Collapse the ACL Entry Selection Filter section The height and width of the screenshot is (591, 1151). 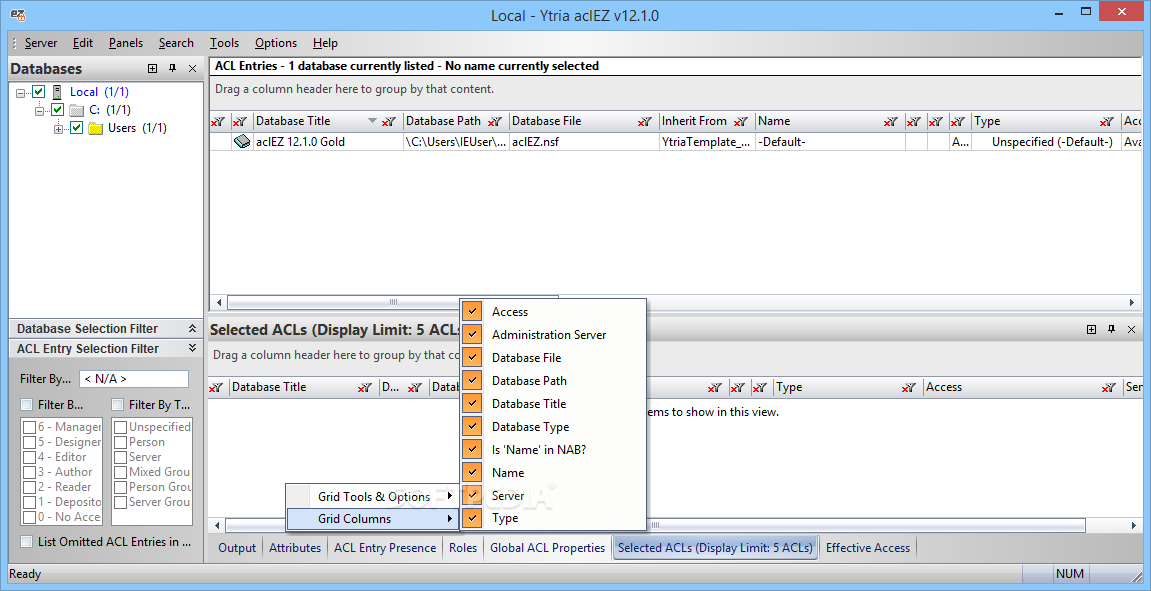192,349
